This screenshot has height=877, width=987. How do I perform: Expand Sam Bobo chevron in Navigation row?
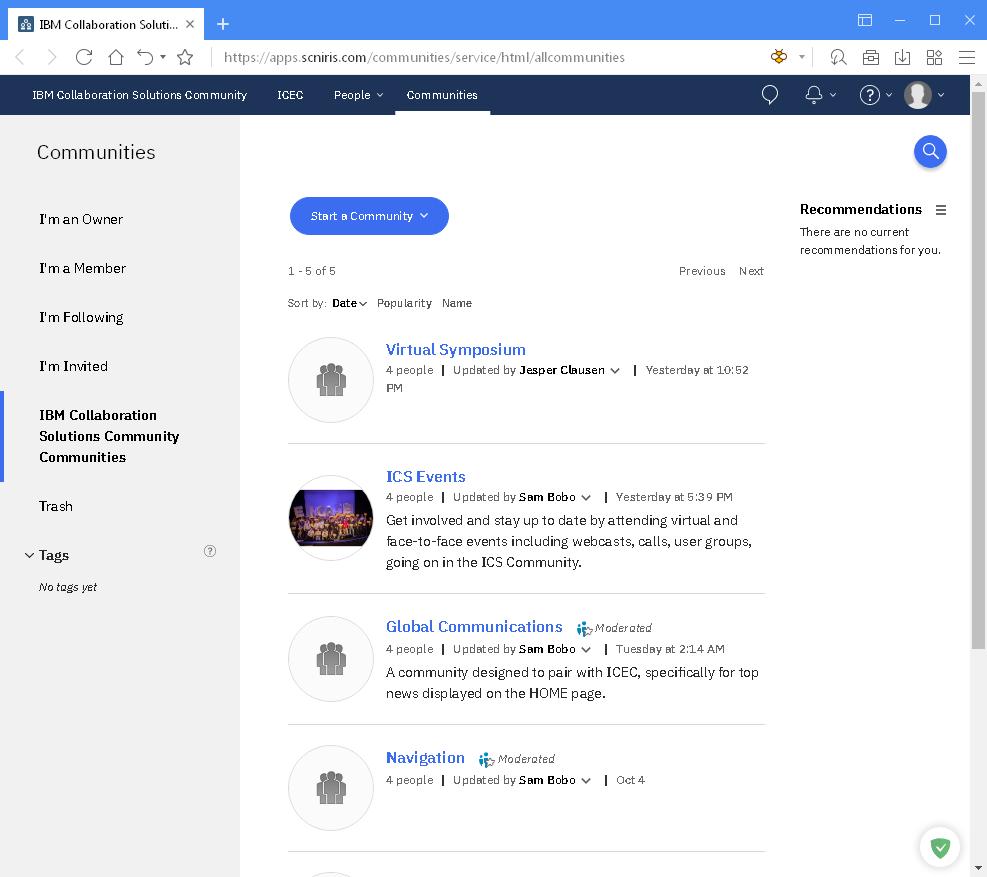click(x=586, y=781)
